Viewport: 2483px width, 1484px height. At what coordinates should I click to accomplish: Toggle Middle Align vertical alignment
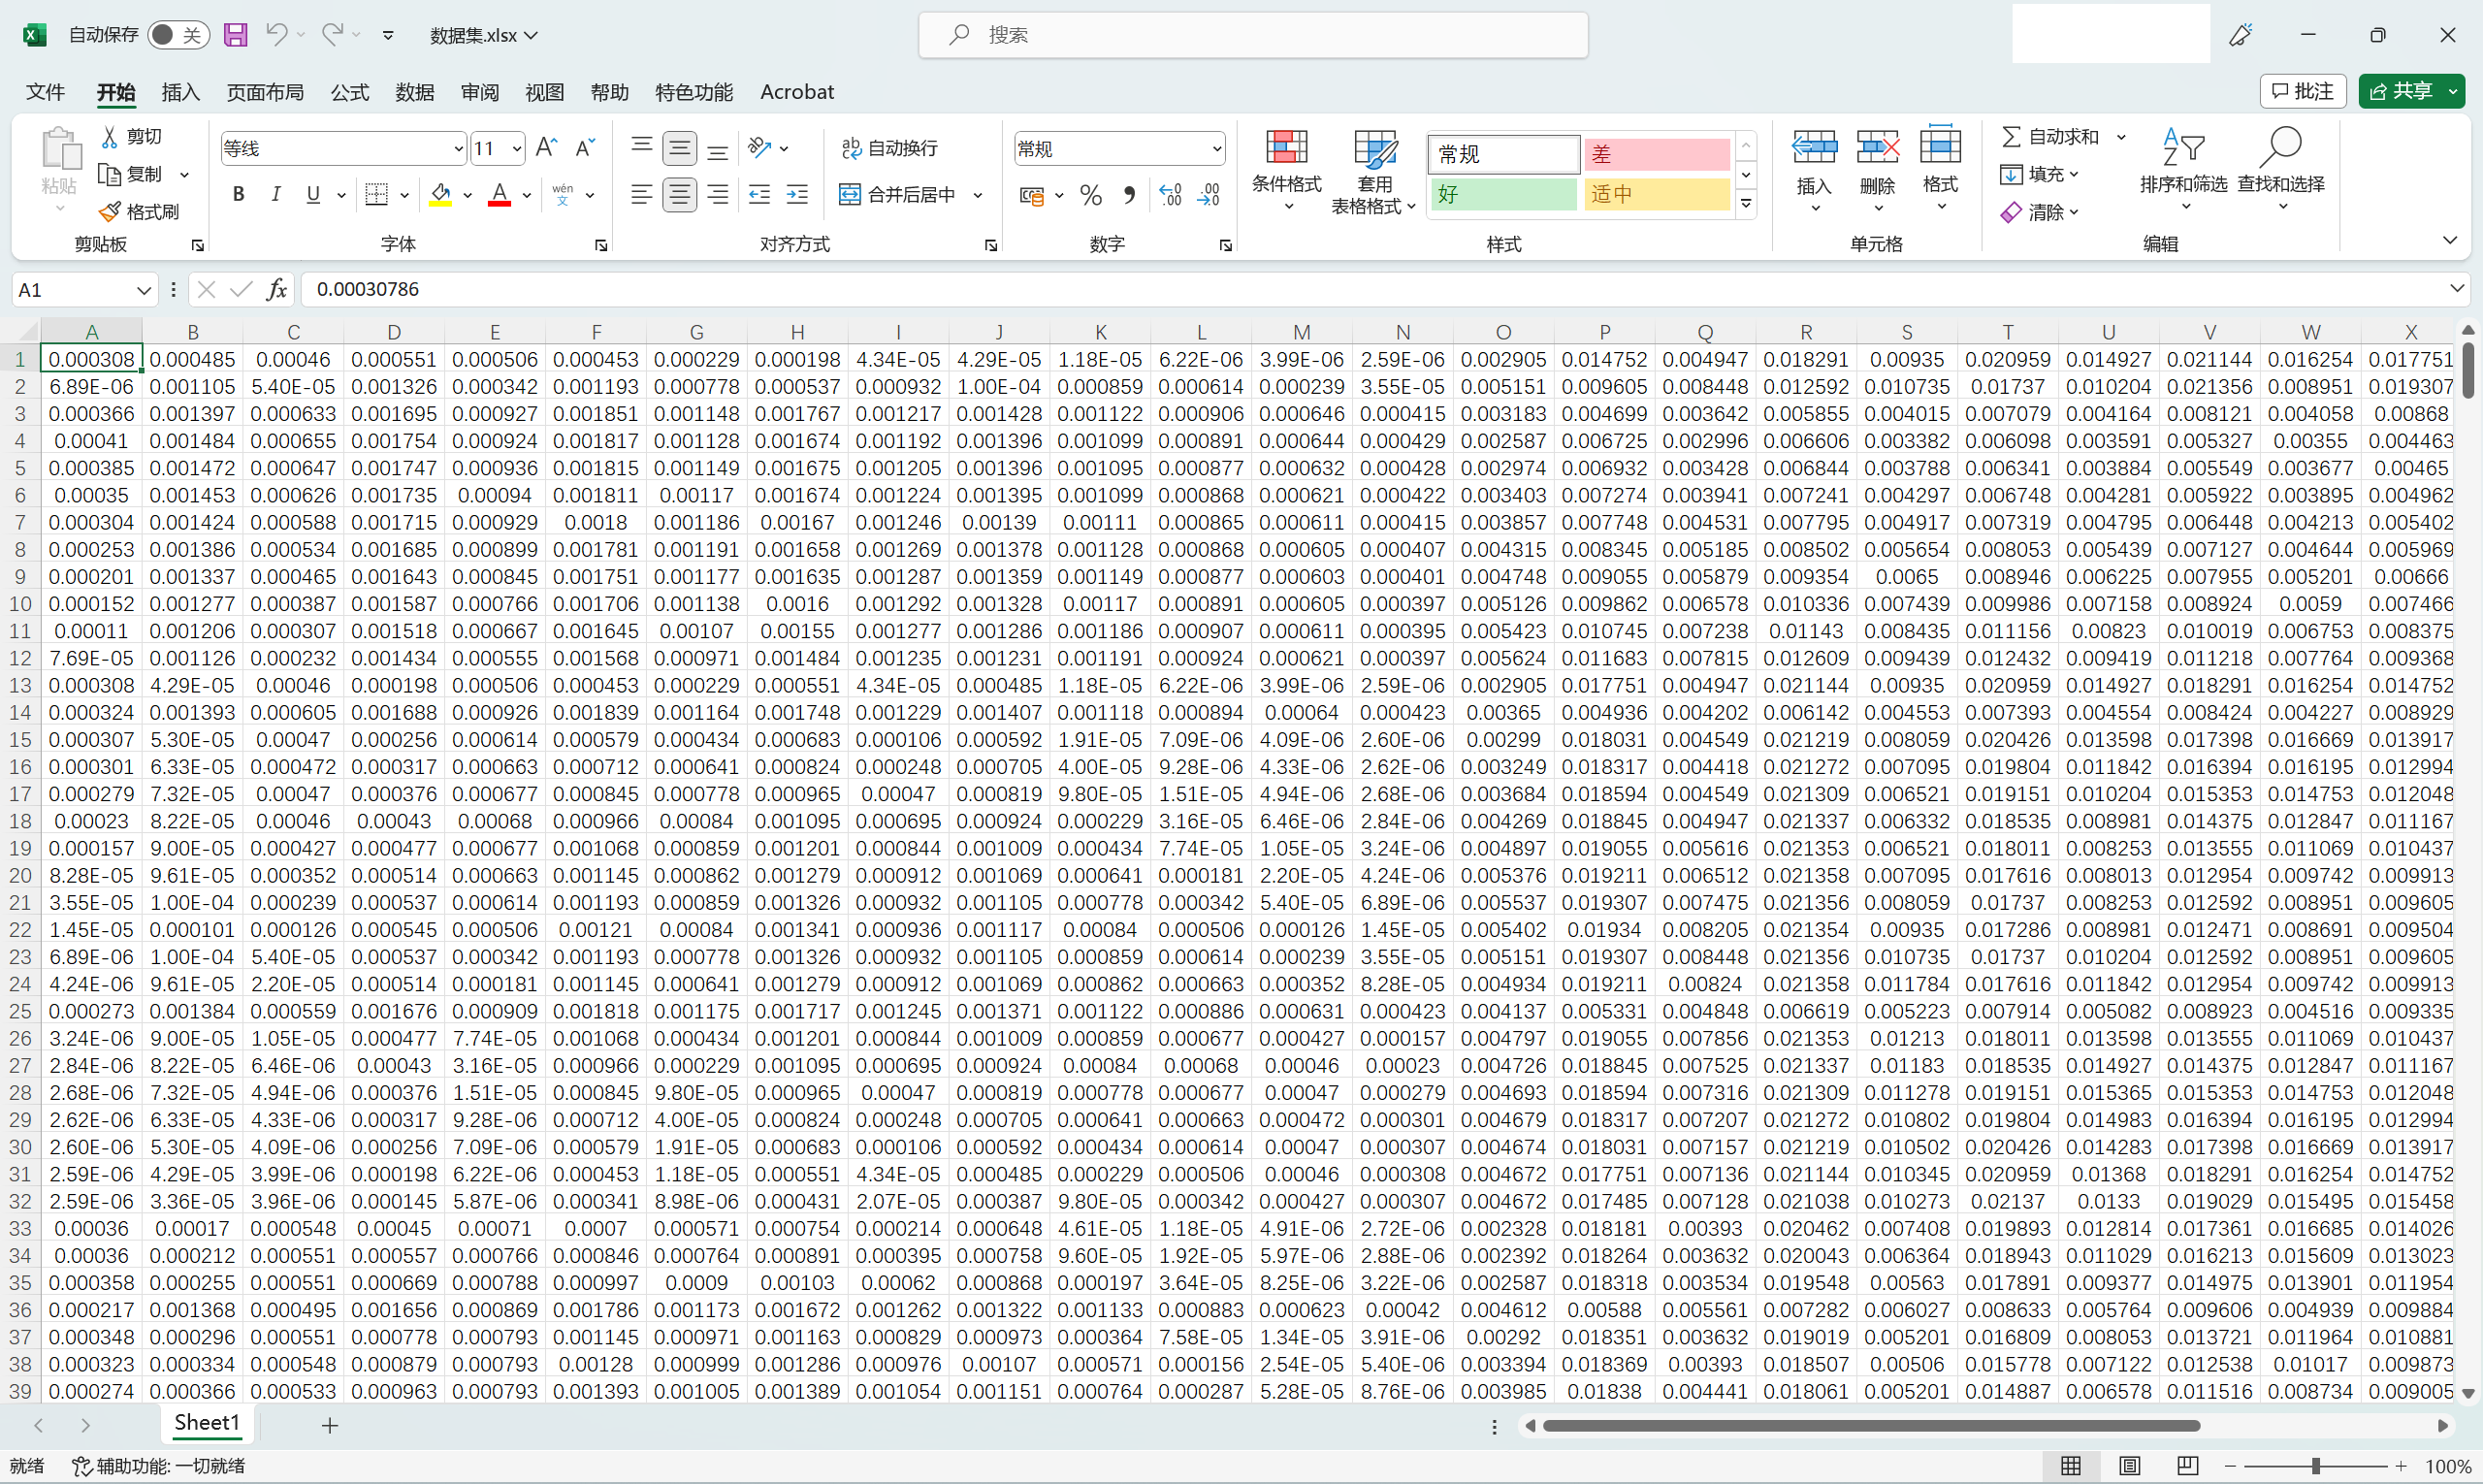[x=680, y=148]
